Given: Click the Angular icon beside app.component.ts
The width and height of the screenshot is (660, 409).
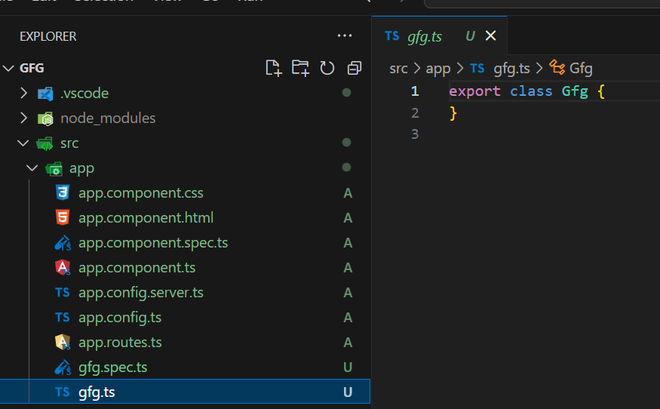Looking at the screenshot, I should [62, 267].
